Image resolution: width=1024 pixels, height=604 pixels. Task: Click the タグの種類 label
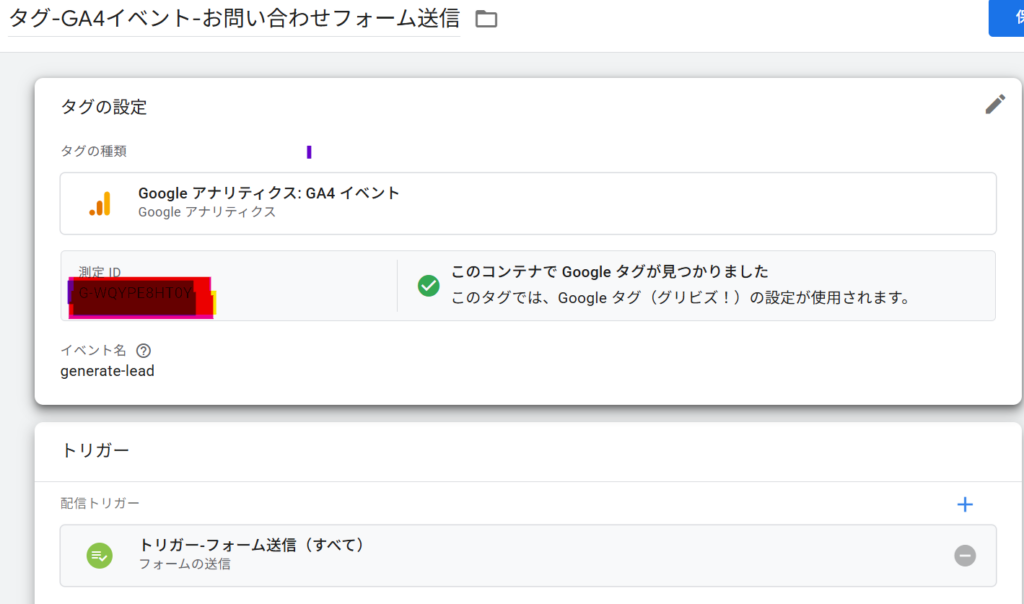coord(93,152)
